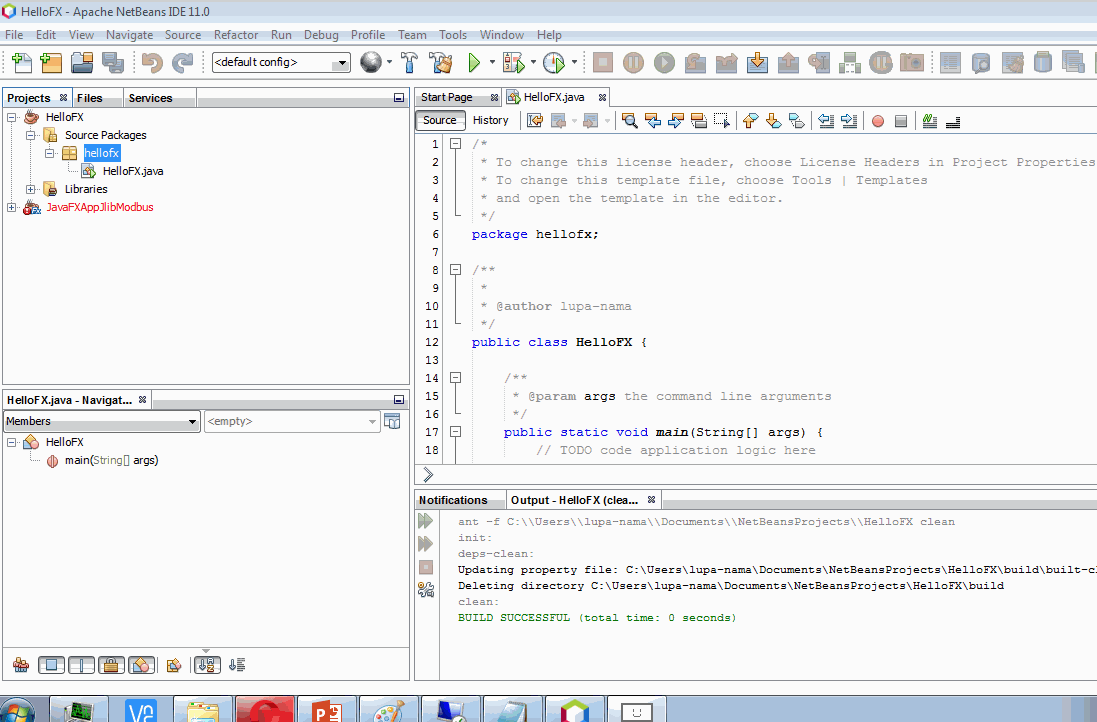The height and width of the screenshot is (722, 1097).
Task: Switch to the Notifications tab
Action: [453, 500]
